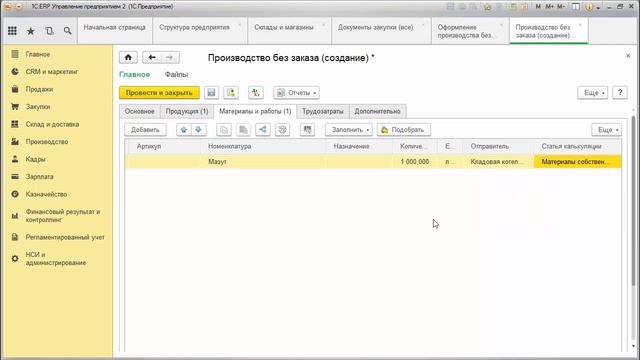Switch to Дополнительно tab
640x360 pixels.
click(x=378, y=111)
